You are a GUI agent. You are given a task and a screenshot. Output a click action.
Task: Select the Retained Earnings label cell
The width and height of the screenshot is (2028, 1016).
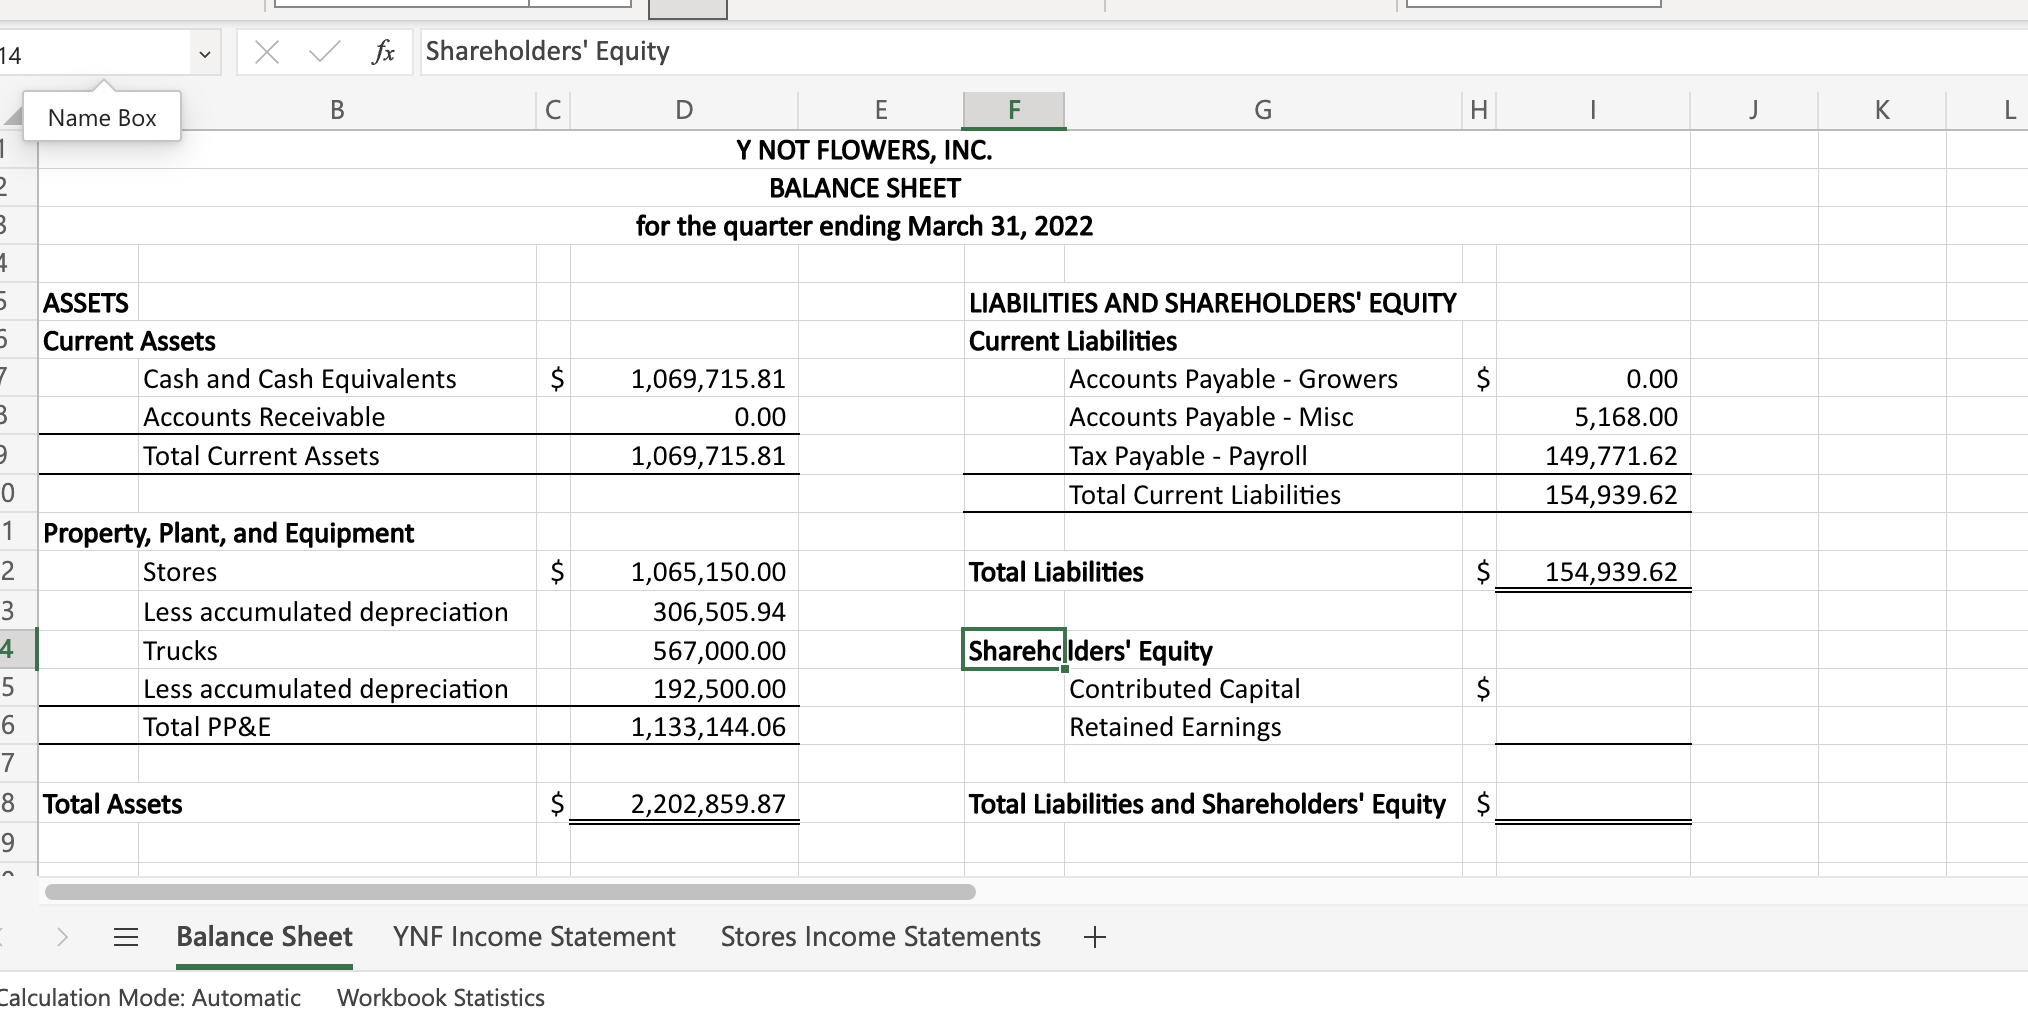point(1175,727)
